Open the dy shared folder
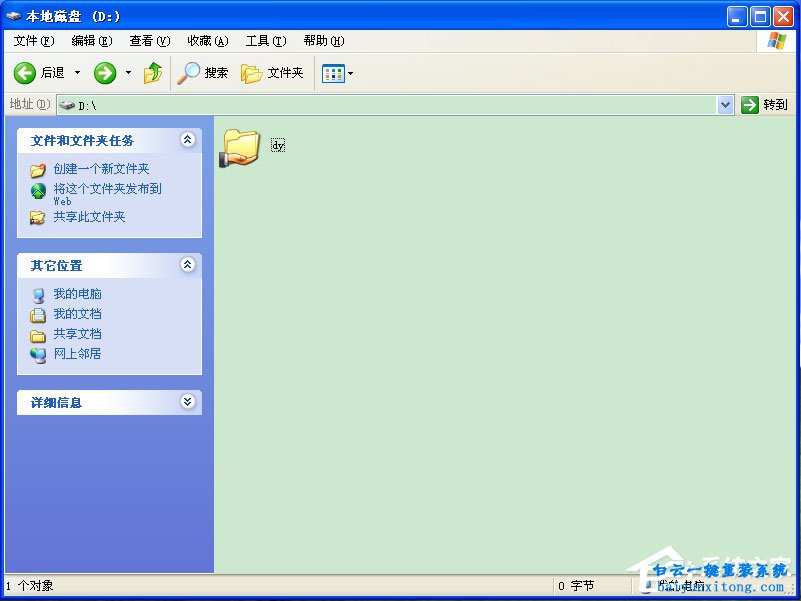This screenshot has height=601, width=801. coord(241,147)
